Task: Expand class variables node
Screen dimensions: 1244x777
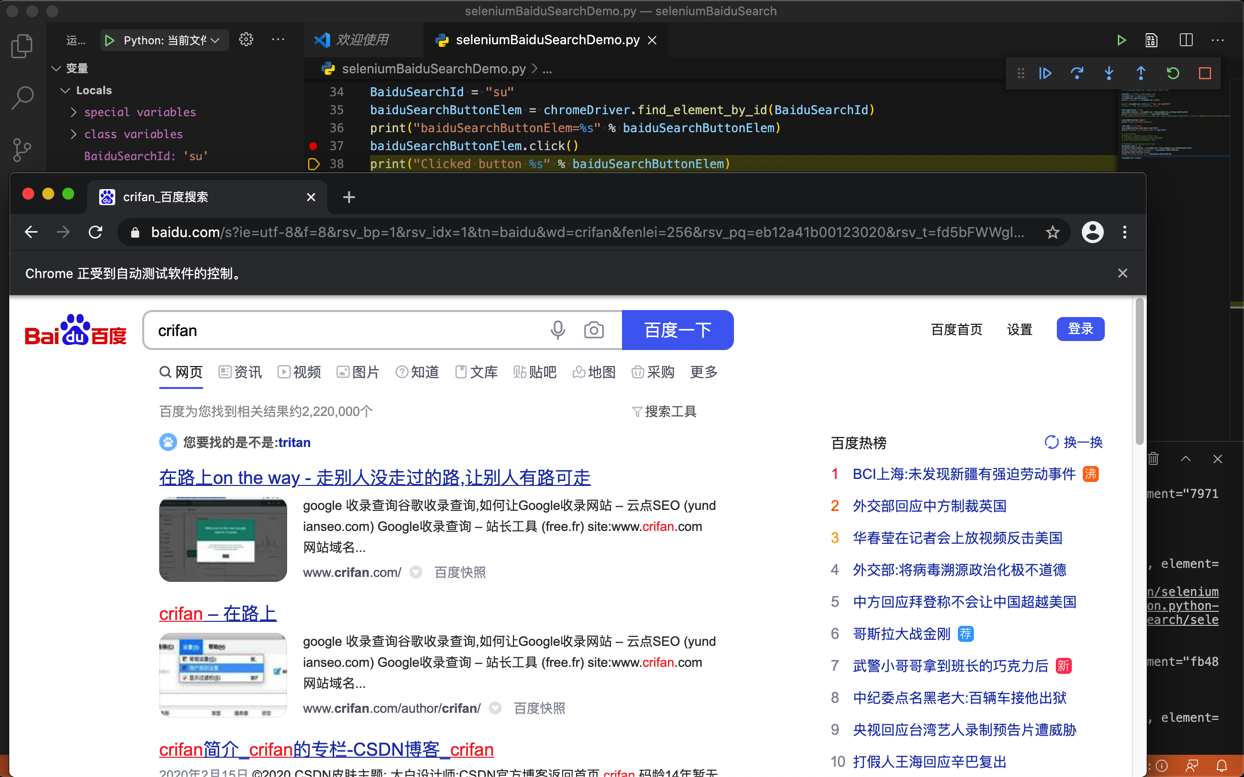Action: pos(73,134)
